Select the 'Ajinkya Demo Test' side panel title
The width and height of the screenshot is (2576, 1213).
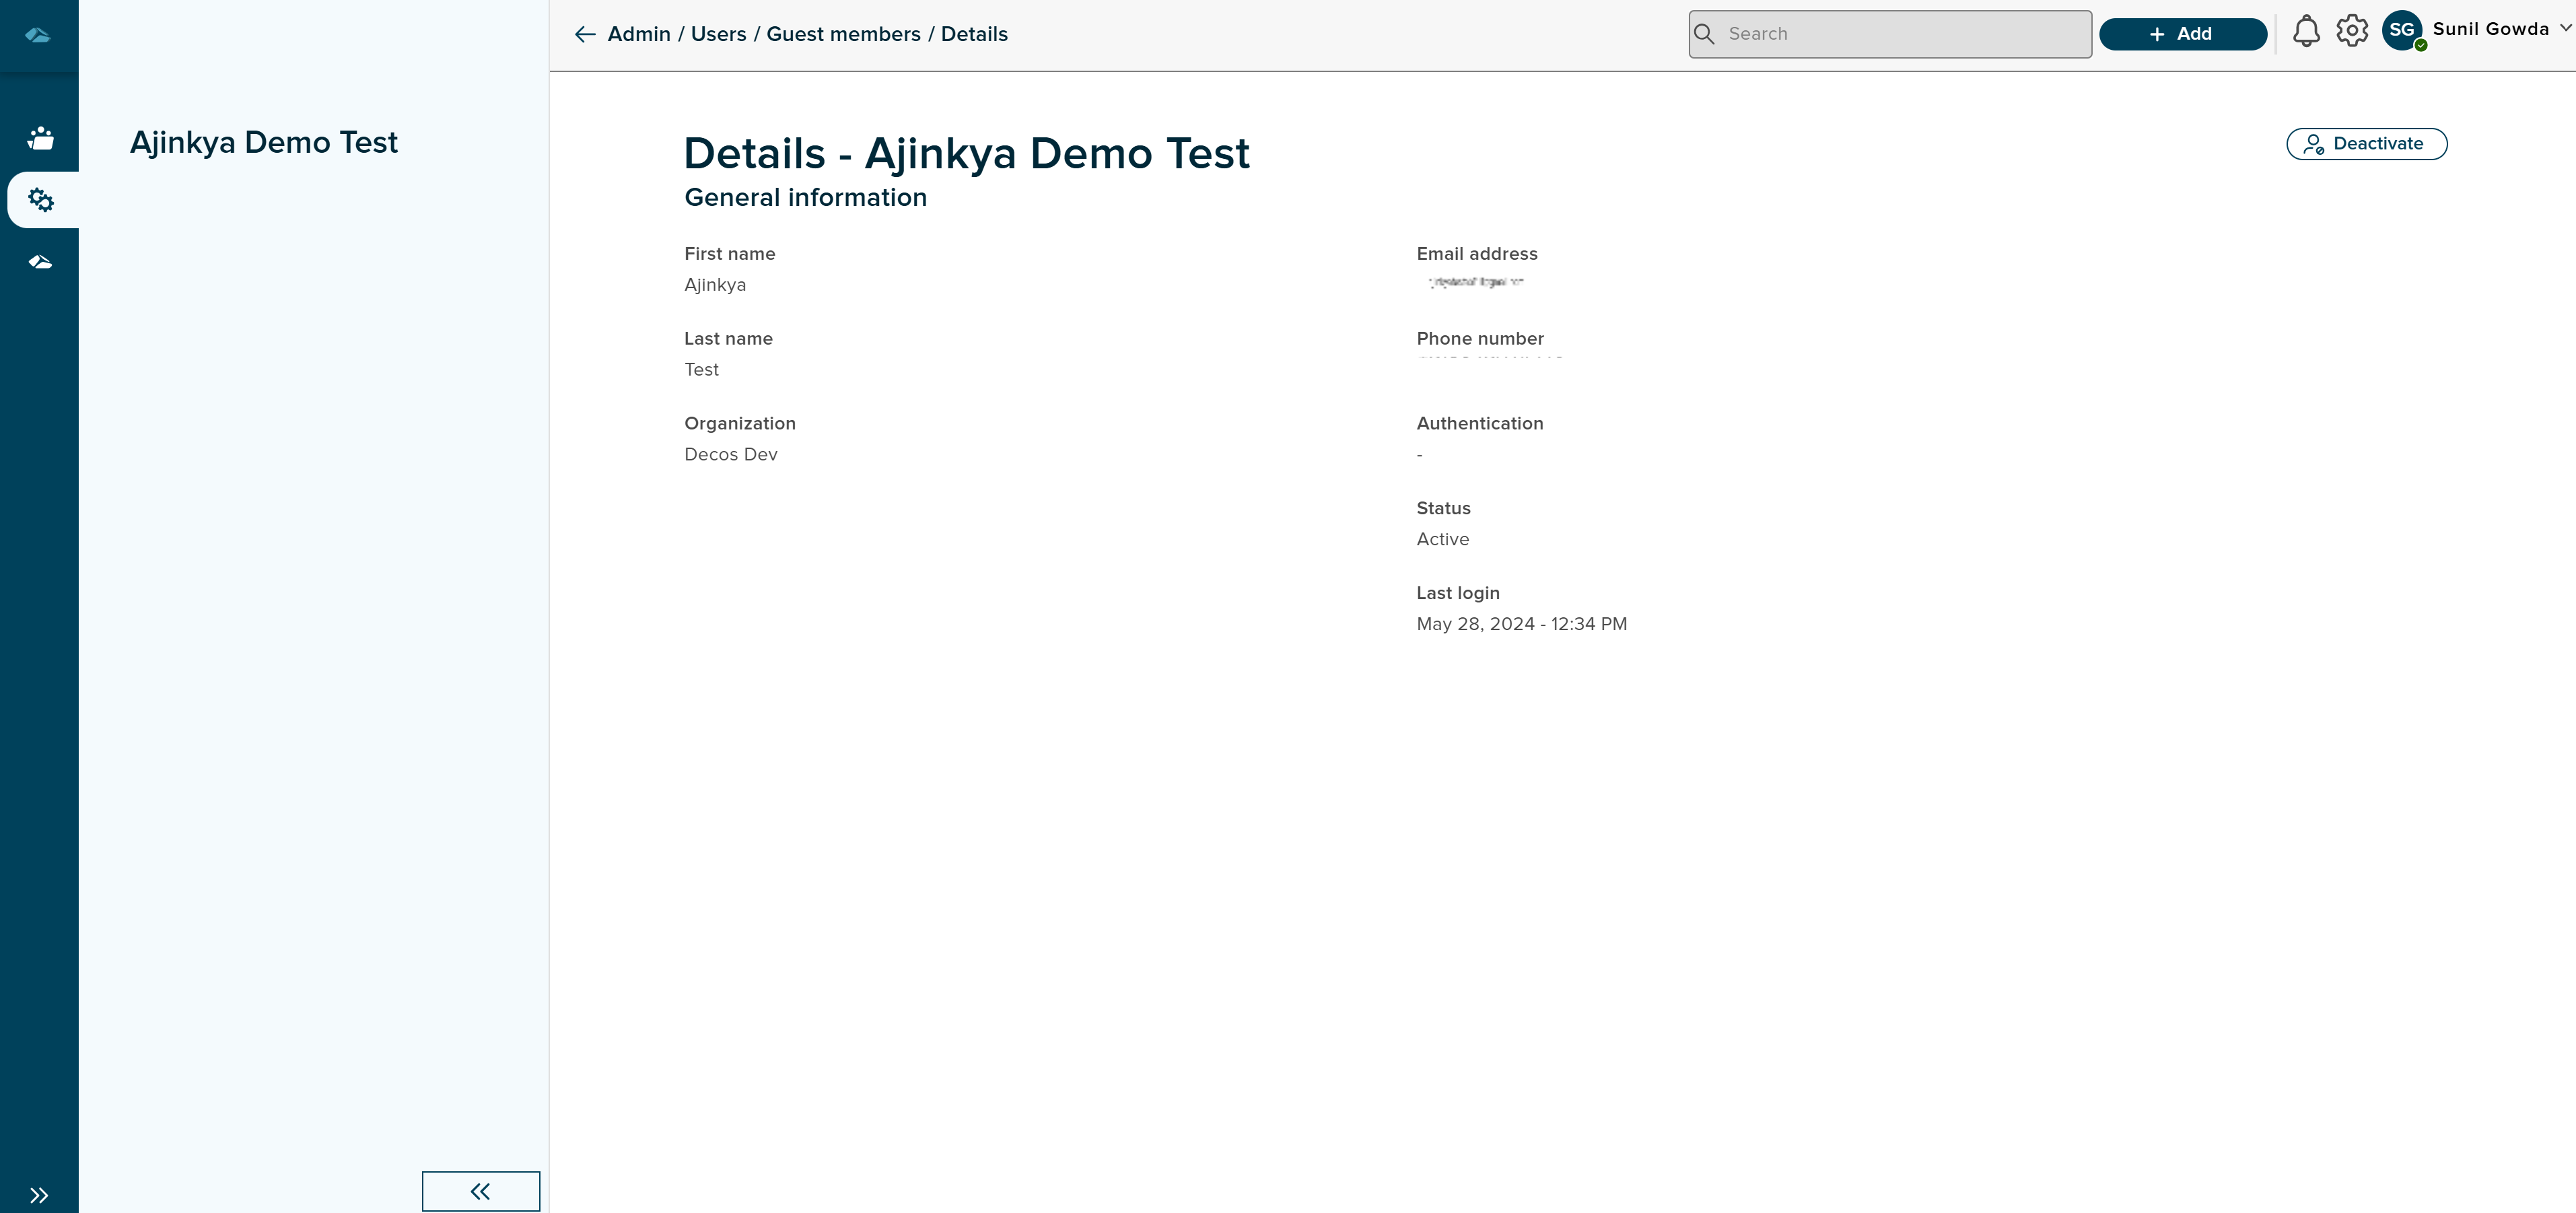pyautogui.click(x=264, y=143)
